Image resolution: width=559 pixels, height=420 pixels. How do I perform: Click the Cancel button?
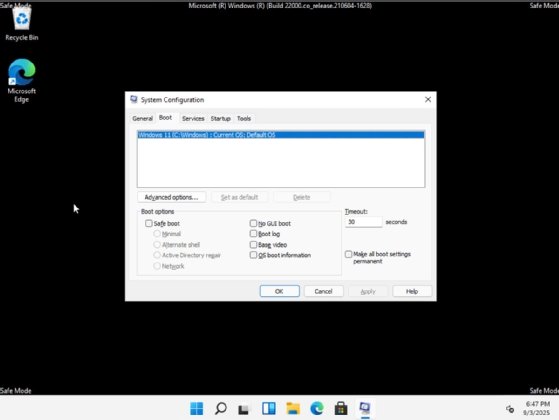point(324,291)
